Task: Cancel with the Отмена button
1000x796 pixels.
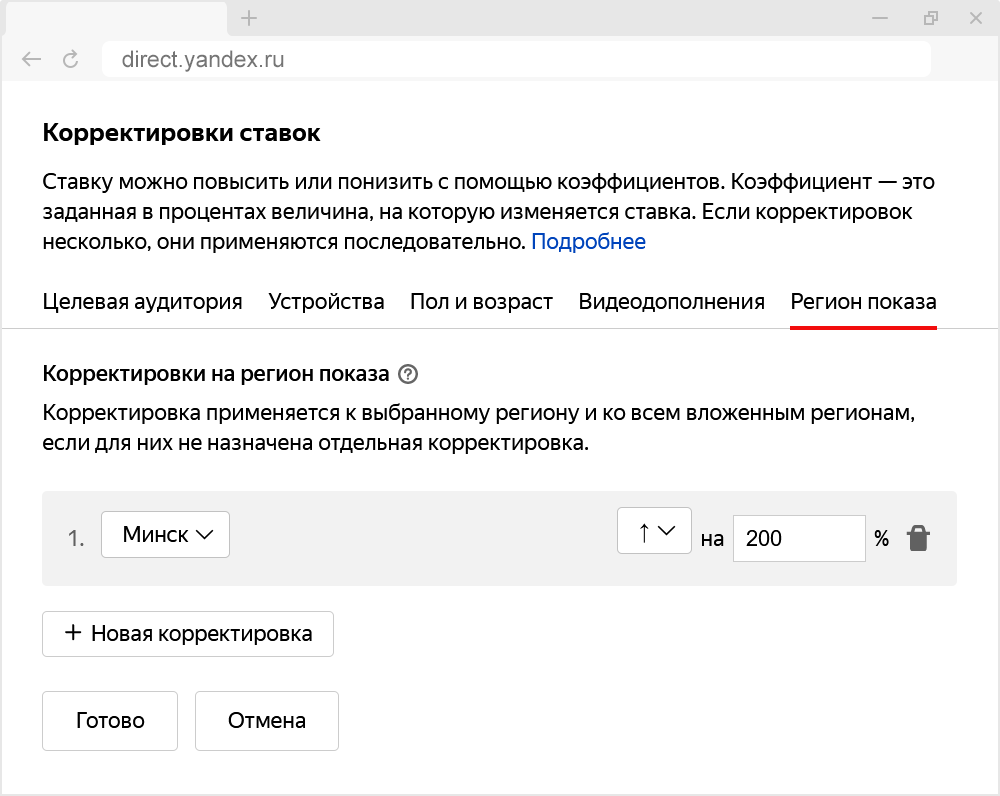Action: 267,721
